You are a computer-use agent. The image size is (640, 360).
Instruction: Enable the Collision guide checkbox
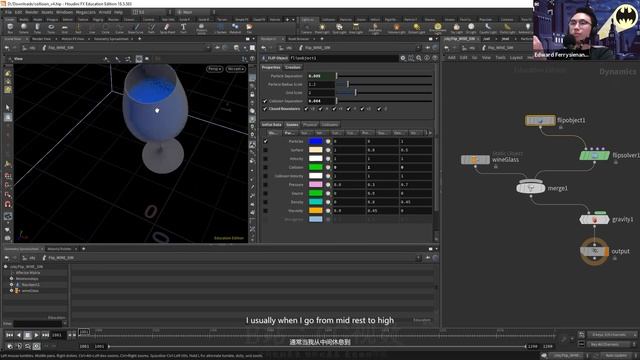(x=266, y=167)
